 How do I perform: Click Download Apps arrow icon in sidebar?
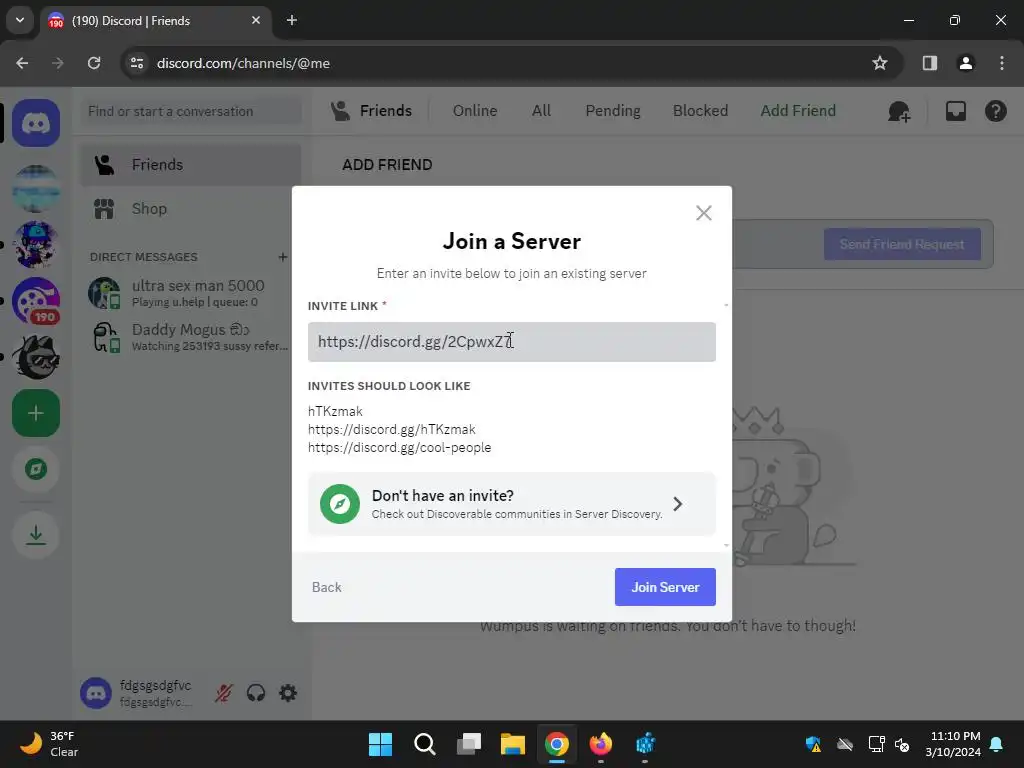tap(36, 536)
